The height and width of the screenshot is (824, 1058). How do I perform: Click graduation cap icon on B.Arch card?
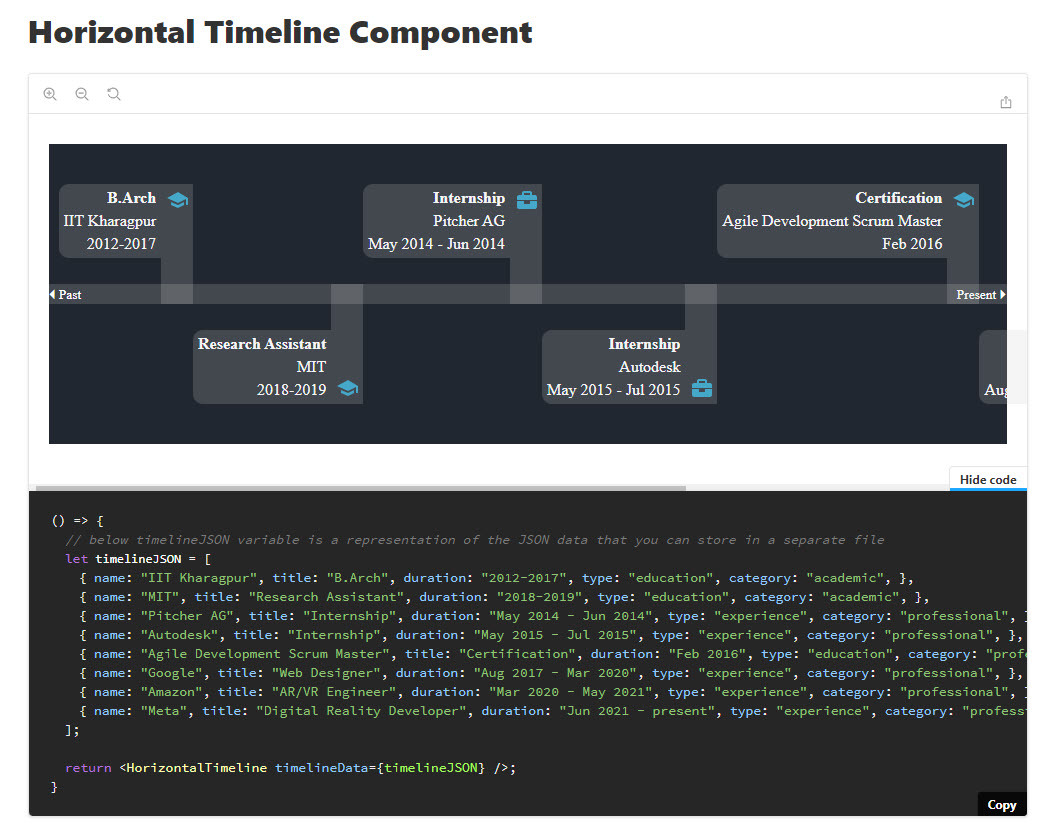[x=178, y=200]
